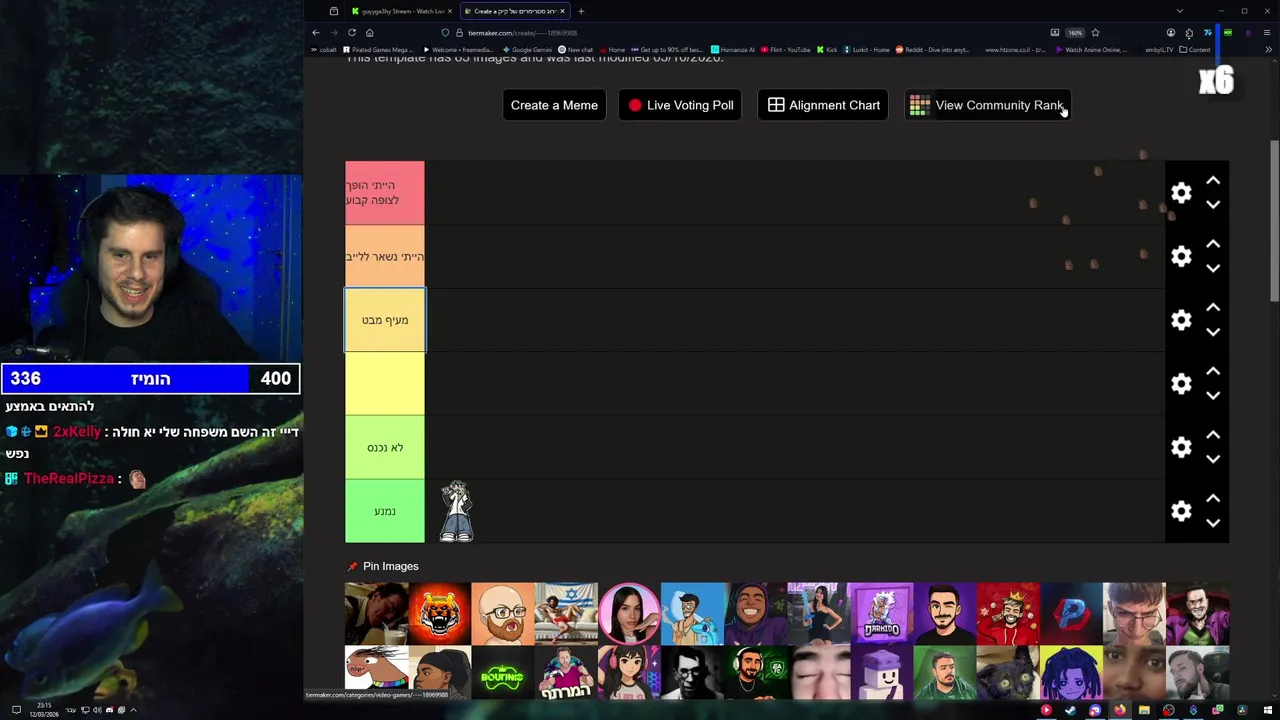
Task: Bookmark this page with the star icon
Action: (x=1095, y=32)
